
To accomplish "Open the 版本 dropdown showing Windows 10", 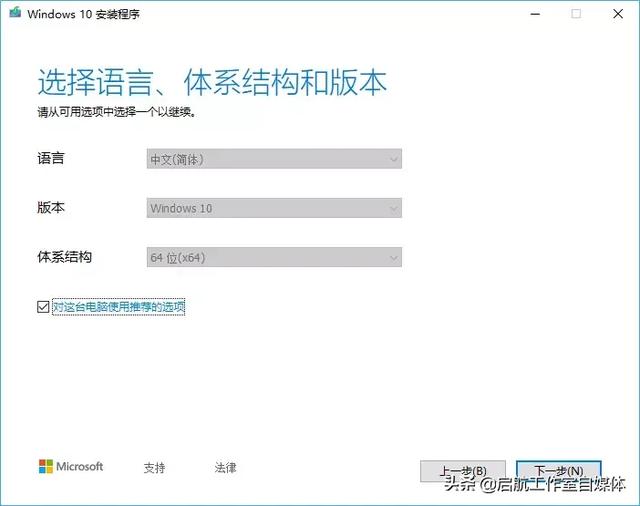I will click(274, 208).
